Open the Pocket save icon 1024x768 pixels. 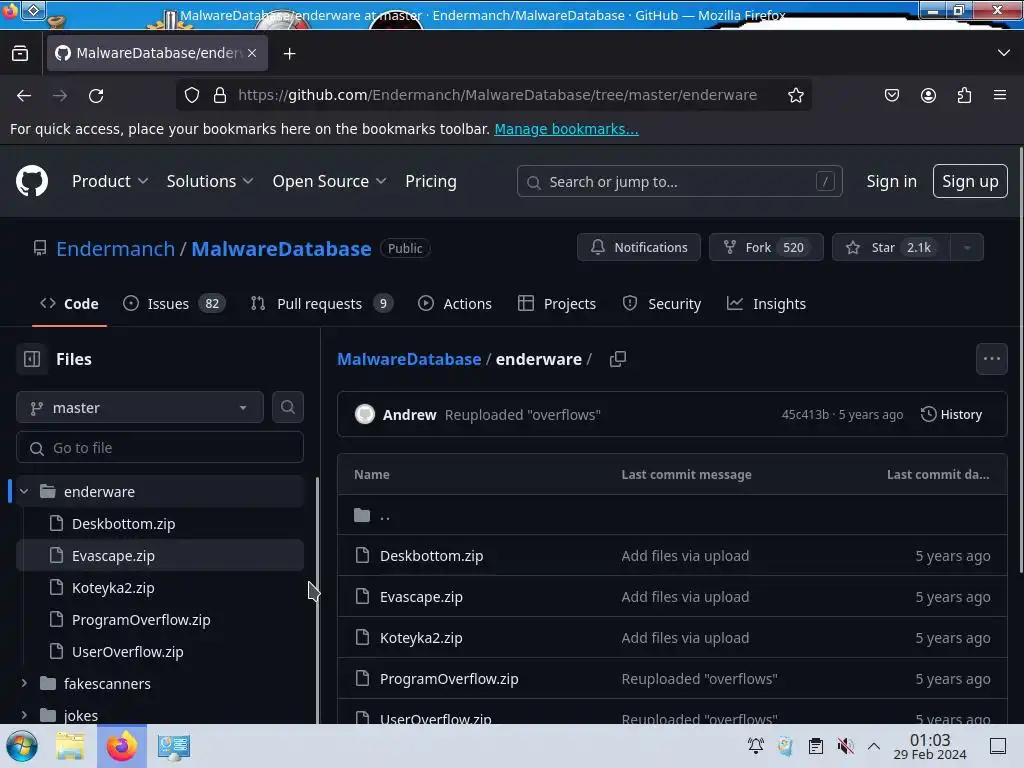[891, 95]
